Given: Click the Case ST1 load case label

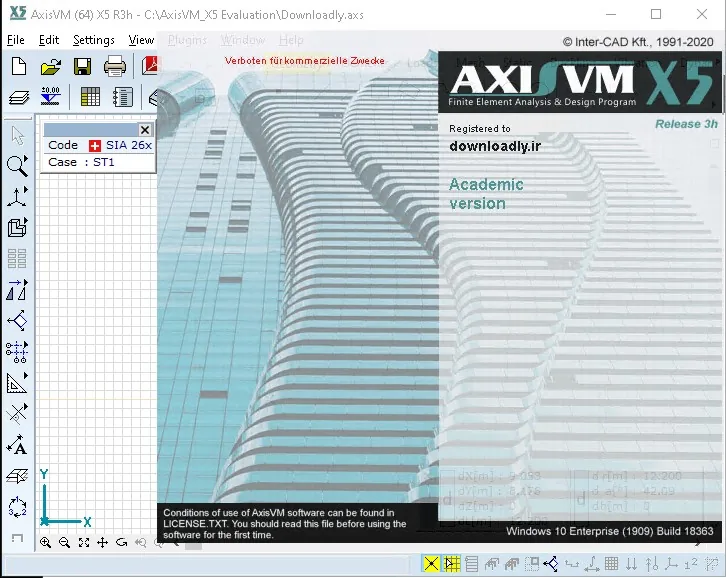Looking at the screenshot, I should coord(81,162).
